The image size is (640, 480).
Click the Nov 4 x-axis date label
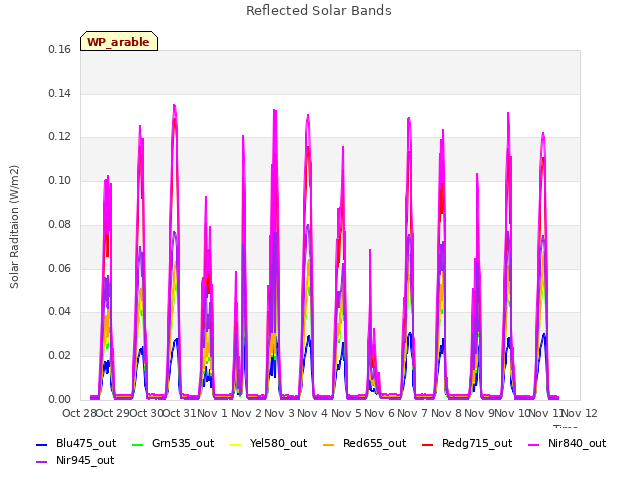tap(313, 413)
